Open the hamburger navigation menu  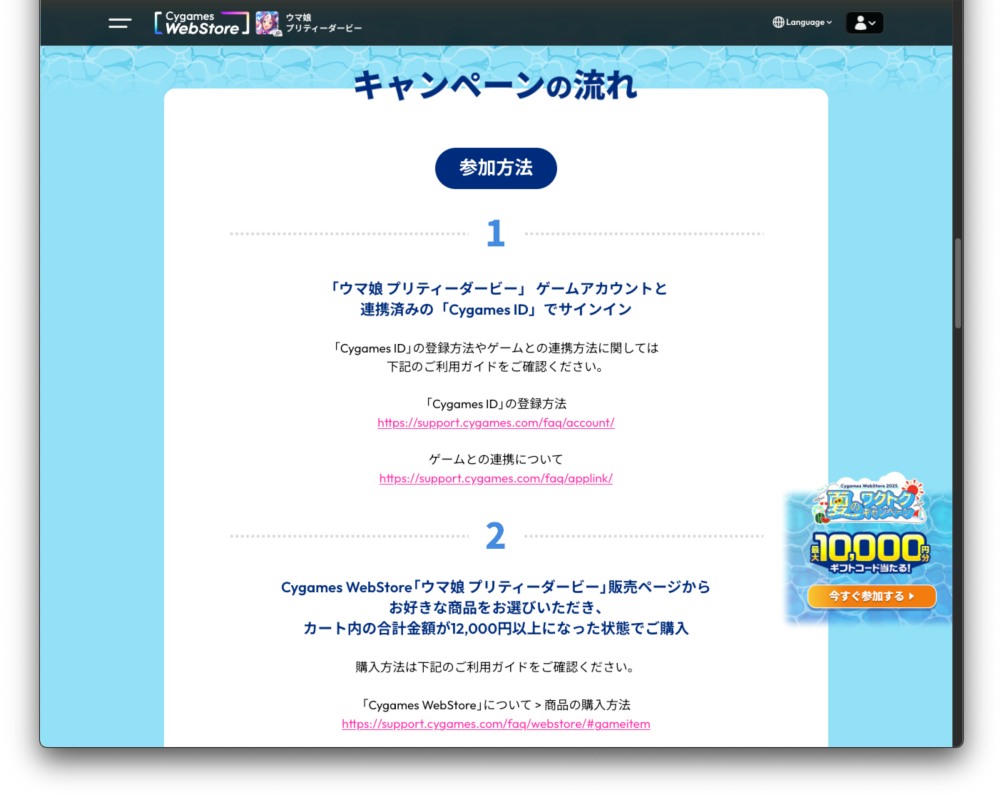click(120, 23)
